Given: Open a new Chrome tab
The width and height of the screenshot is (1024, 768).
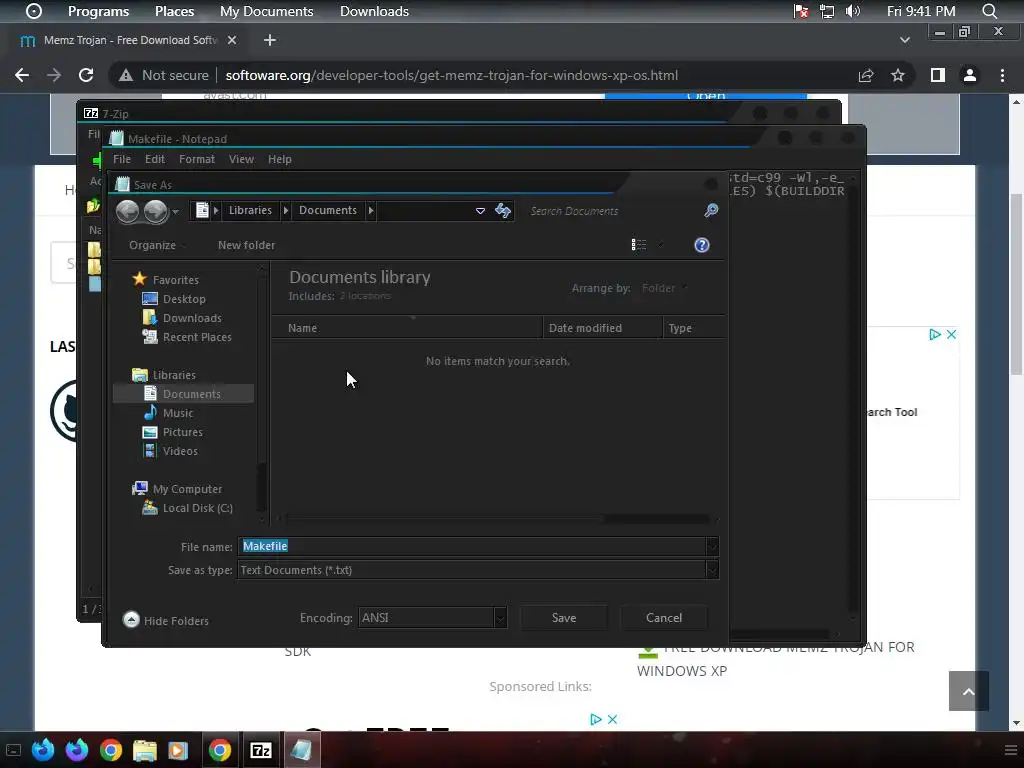Looking at the screenshot, I should [x=270, y=40].
